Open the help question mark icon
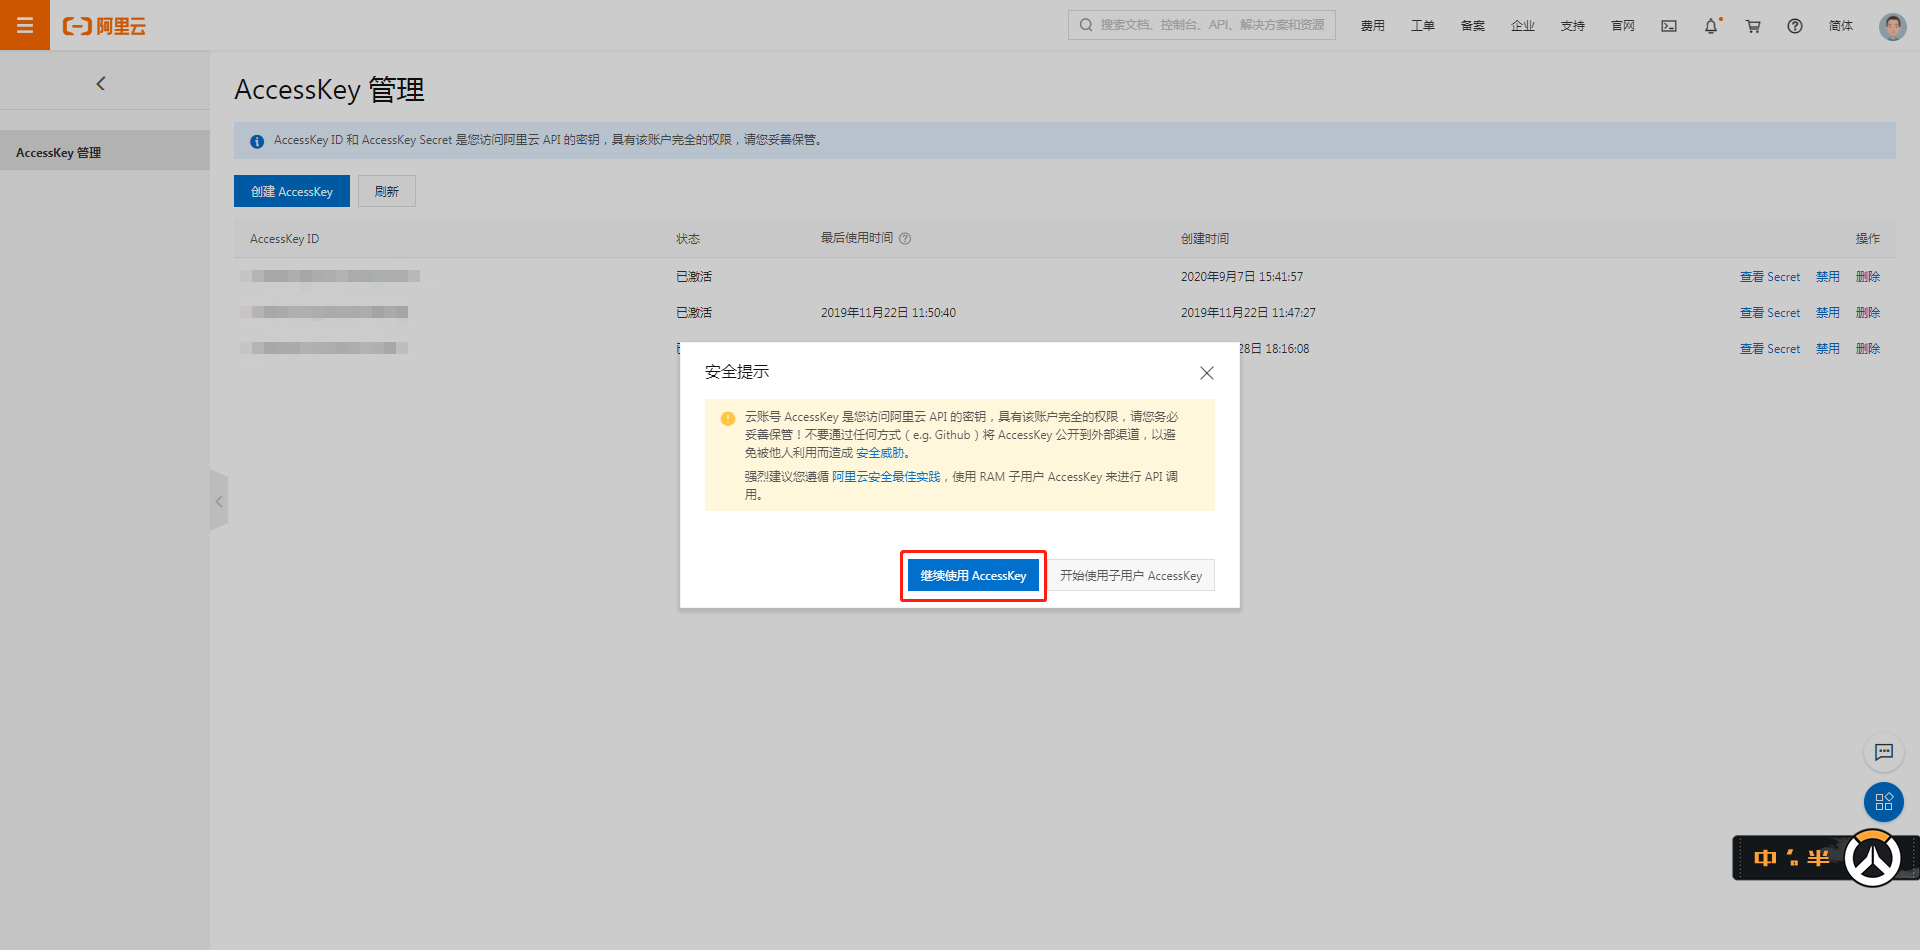The height and width of the screenshot is (950, 1920). 1795,26
